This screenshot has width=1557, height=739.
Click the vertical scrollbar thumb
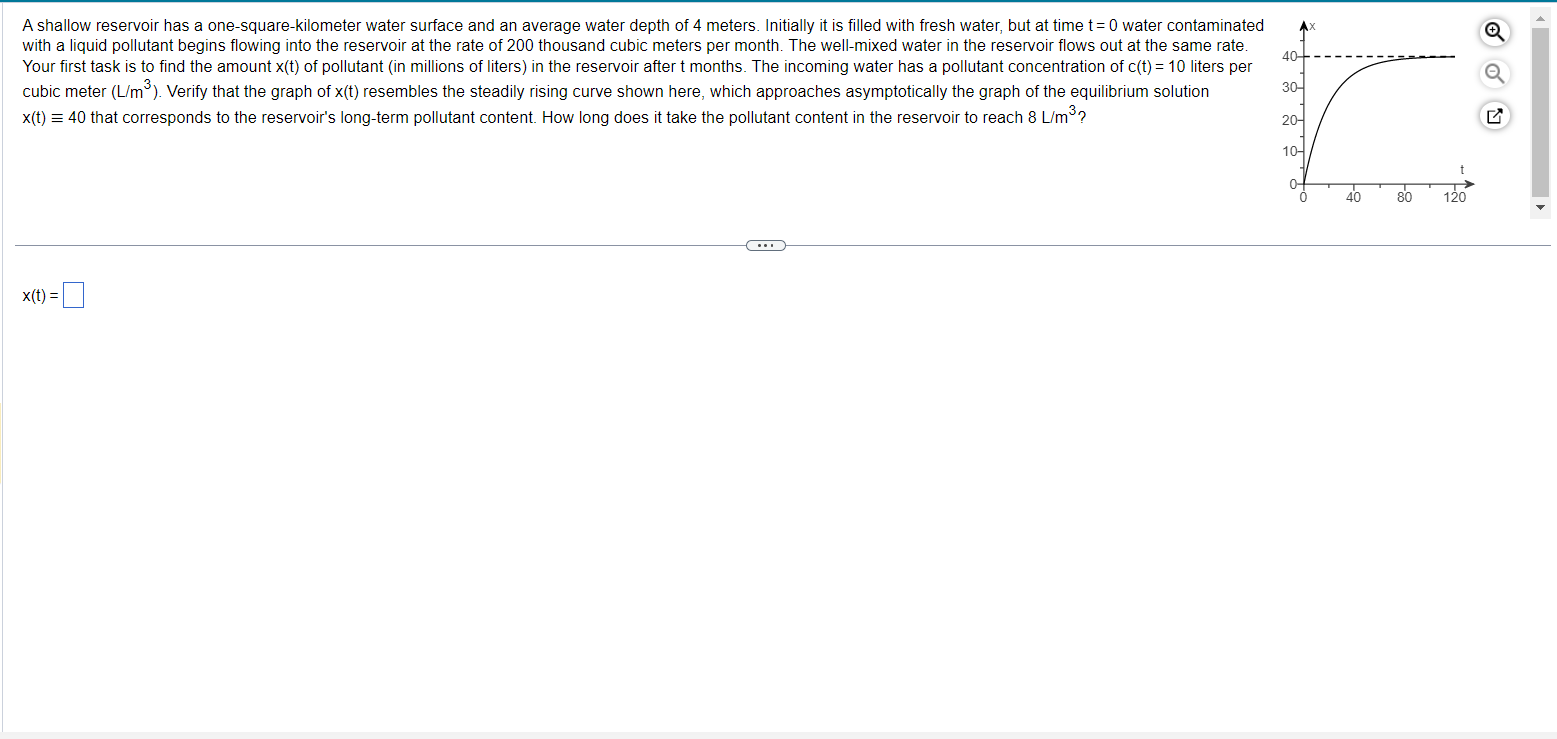(1540, 112)
